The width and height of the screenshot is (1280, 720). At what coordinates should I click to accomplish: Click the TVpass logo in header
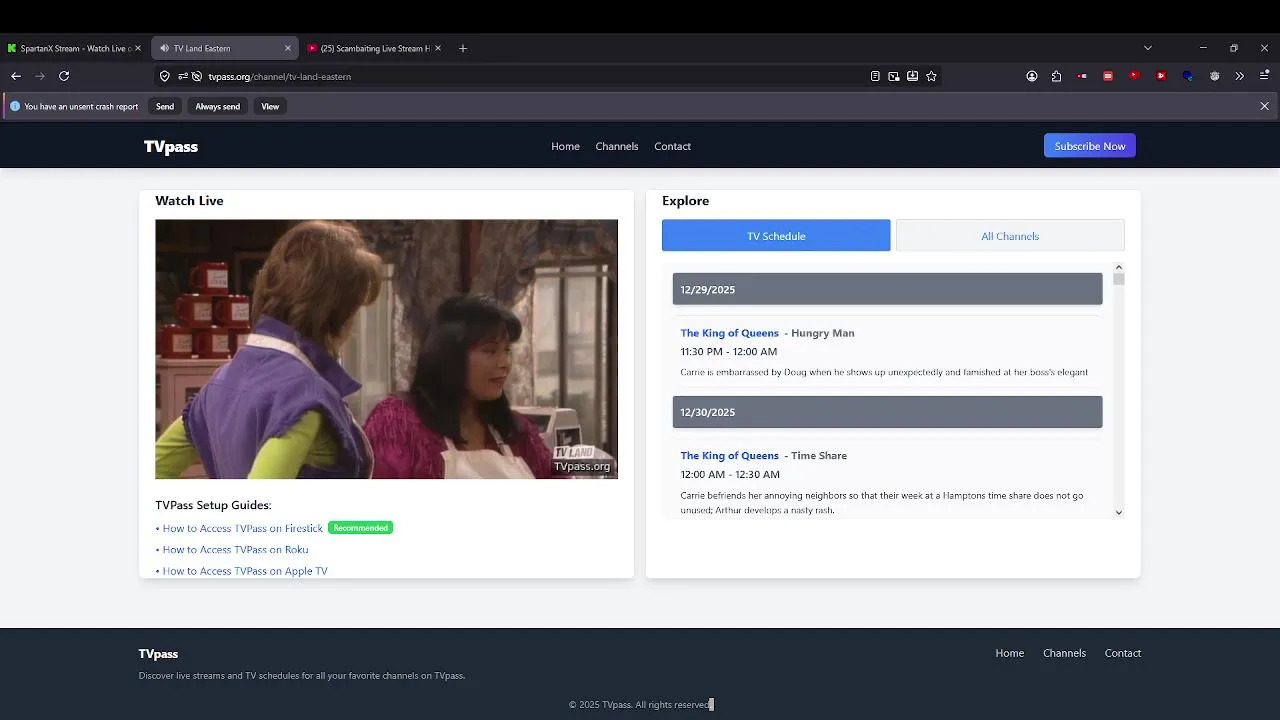coord(171,146)
